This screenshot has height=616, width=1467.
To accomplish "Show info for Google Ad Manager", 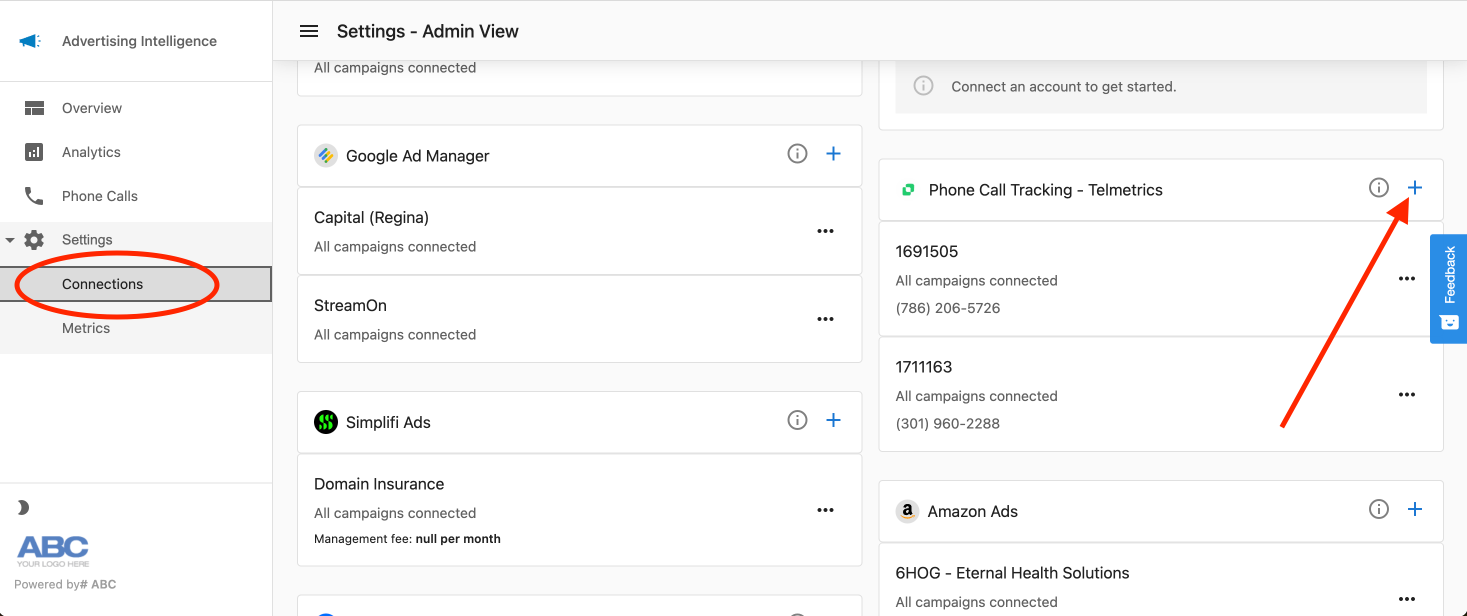I will [797, 154].
